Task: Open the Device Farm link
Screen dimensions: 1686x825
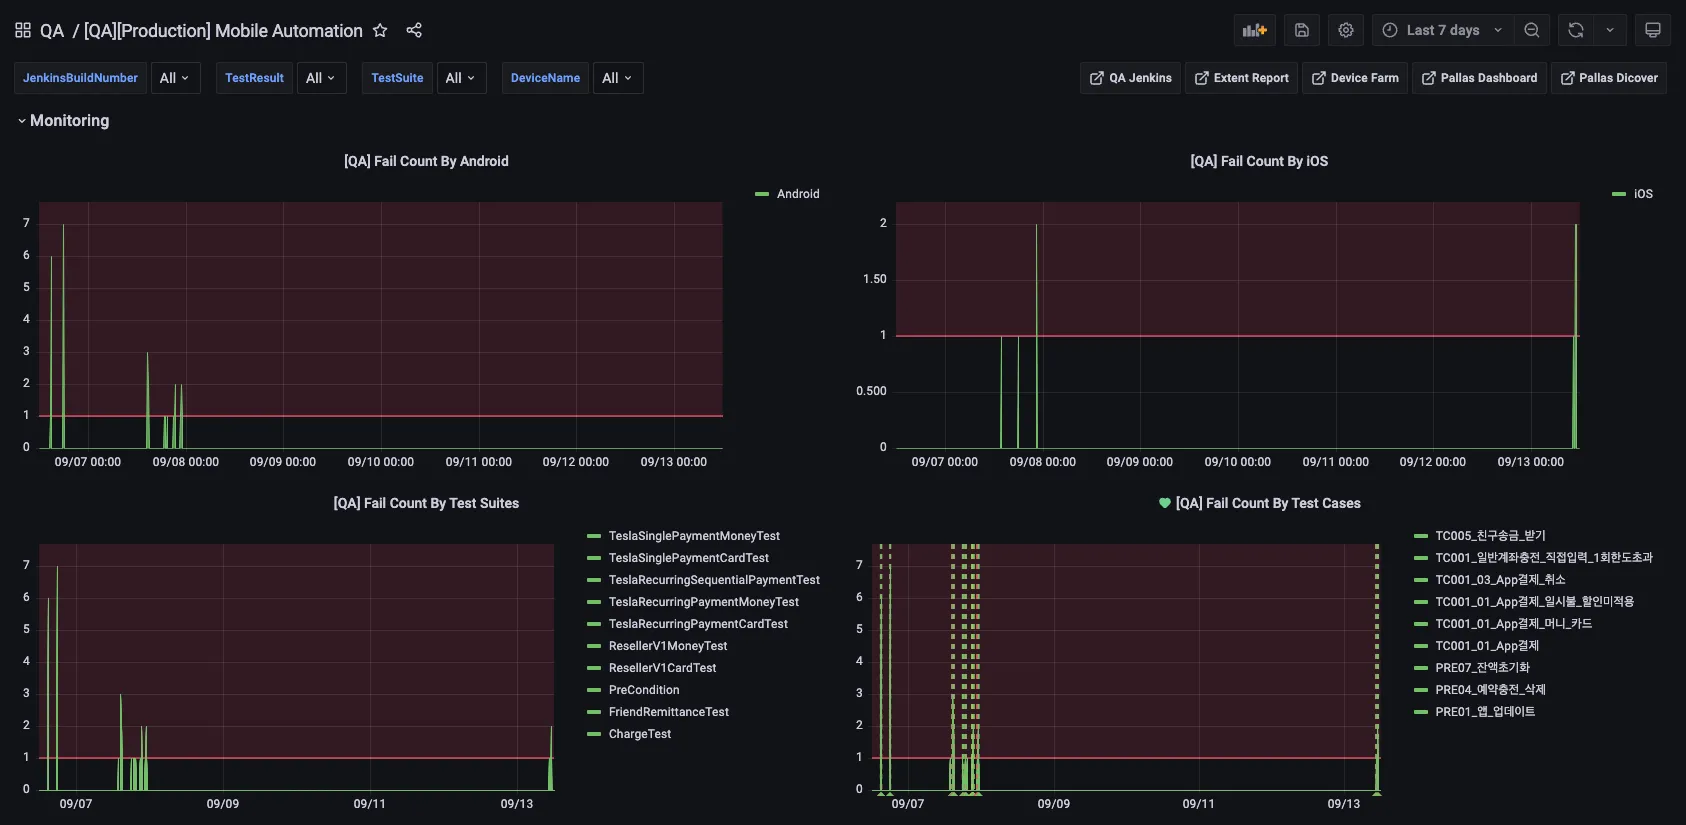Action: point(1355,78)
